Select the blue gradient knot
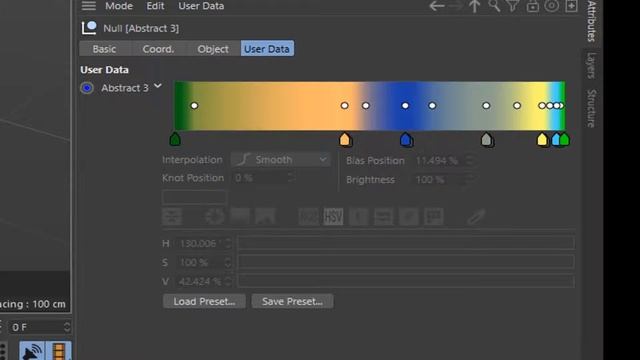This screenshot has height=360, width=640. (x=406, y=139)
